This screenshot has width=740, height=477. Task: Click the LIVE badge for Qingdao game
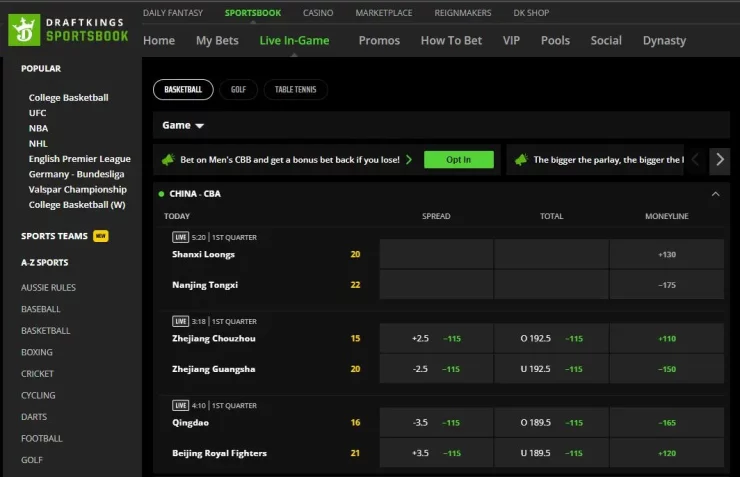180,405
